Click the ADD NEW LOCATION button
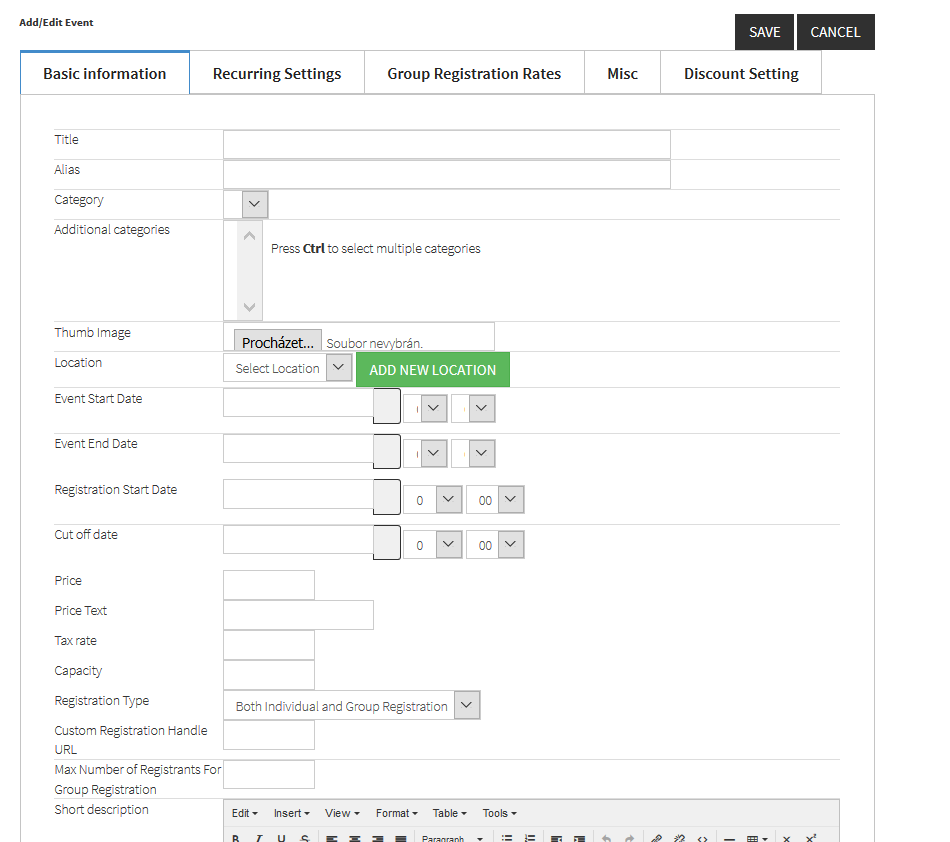Screen dimensions: 950x842 tap(432, 370)
